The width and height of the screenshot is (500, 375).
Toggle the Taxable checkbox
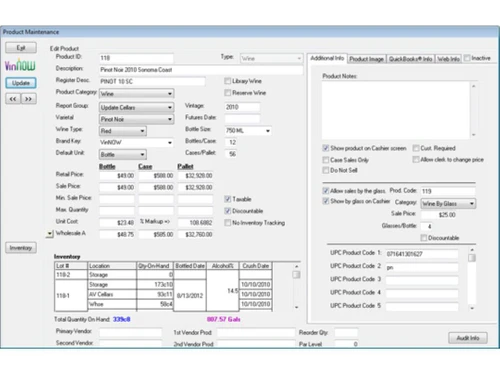228,199
